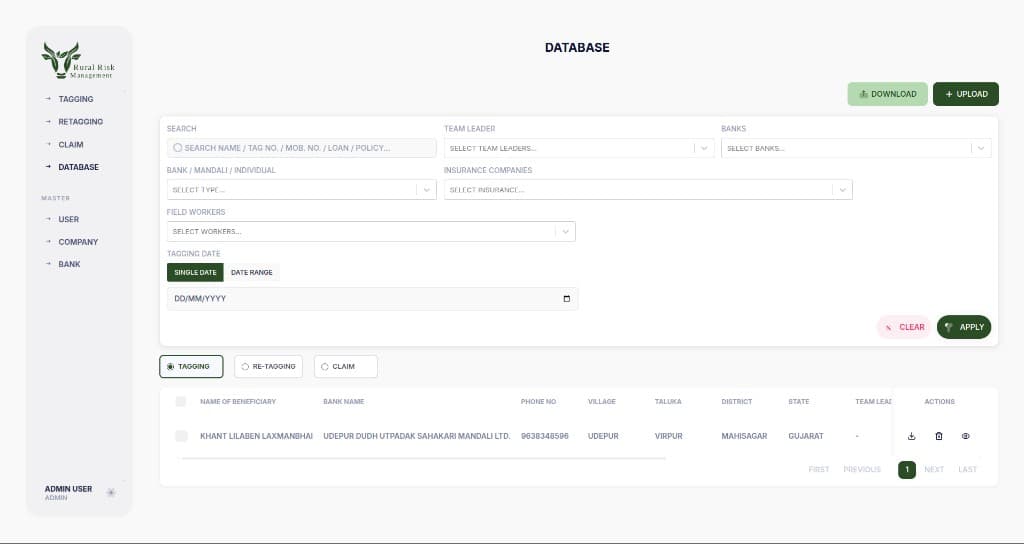Click GUJARAT state cell
1024x544 pixels.
(806, 436)
